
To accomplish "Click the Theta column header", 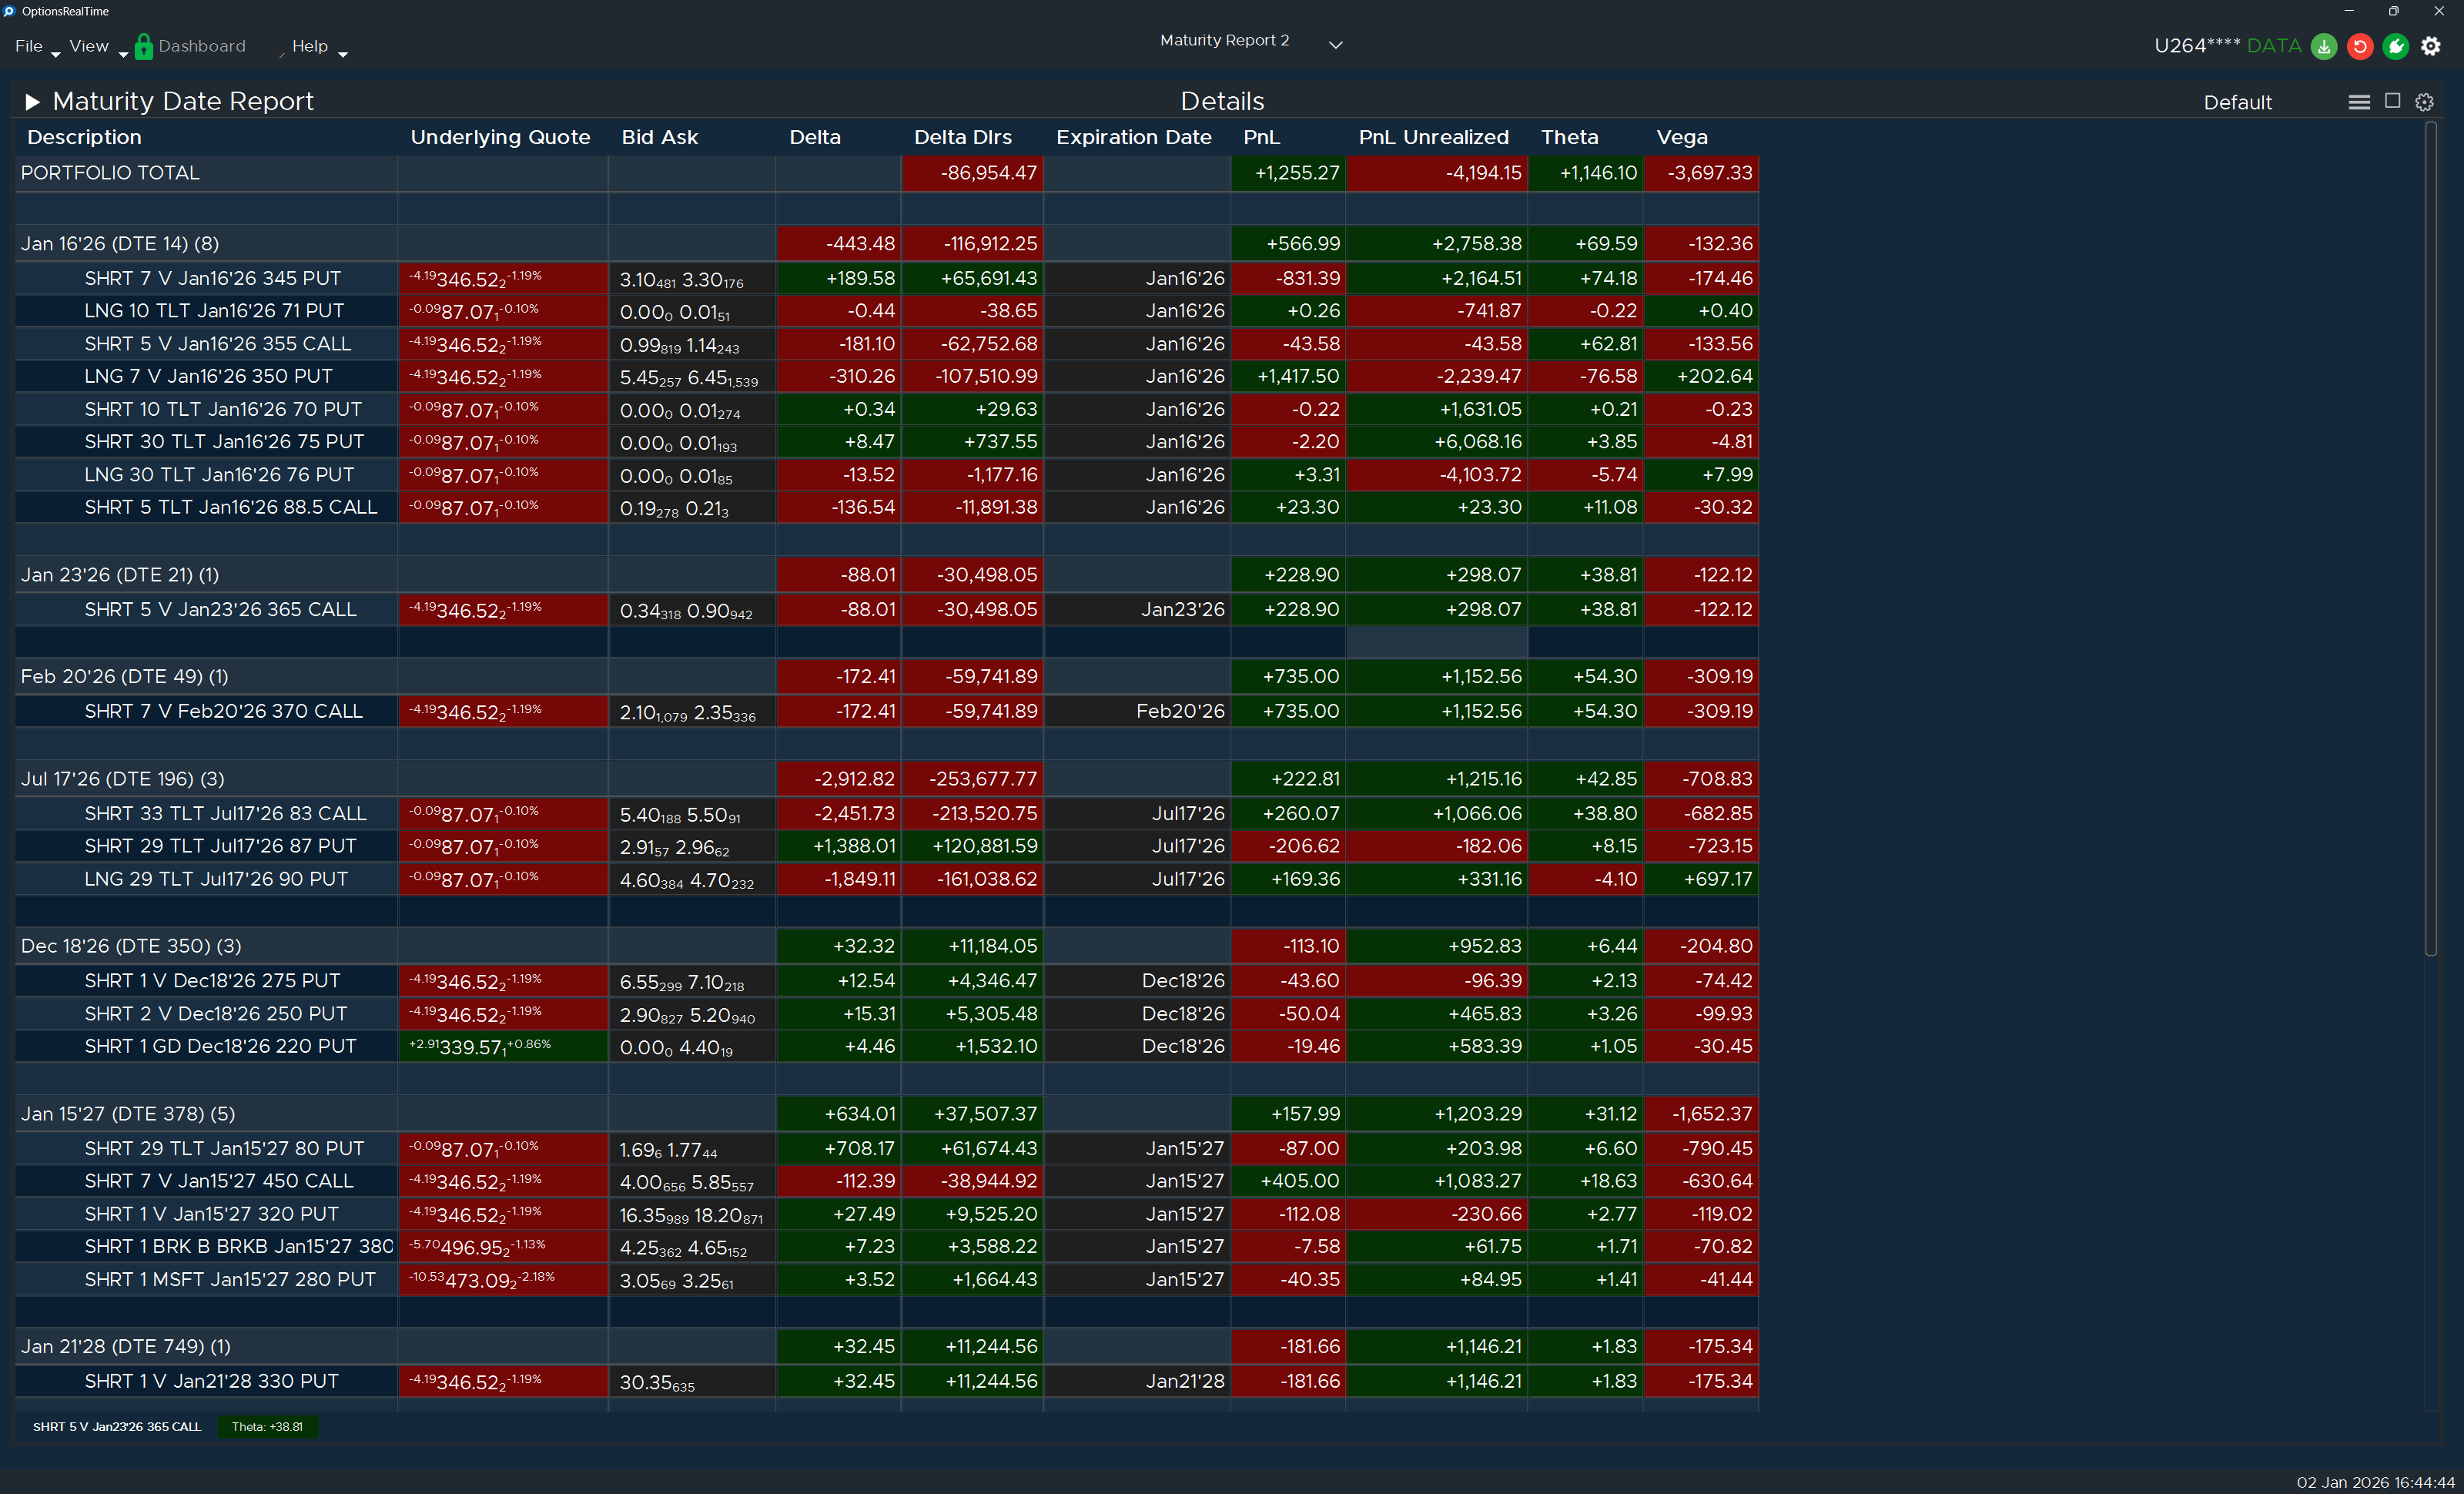I will [1569, 137].
